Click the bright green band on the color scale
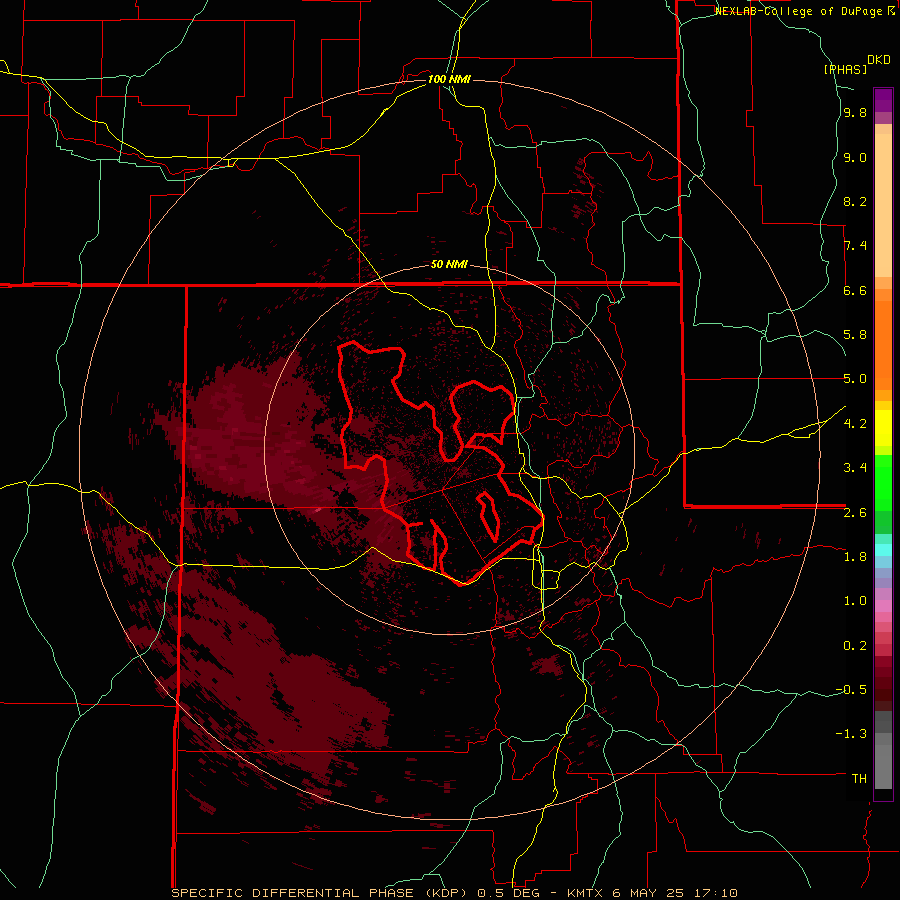This screenshot has width=900, height=900. pos(883,483)
